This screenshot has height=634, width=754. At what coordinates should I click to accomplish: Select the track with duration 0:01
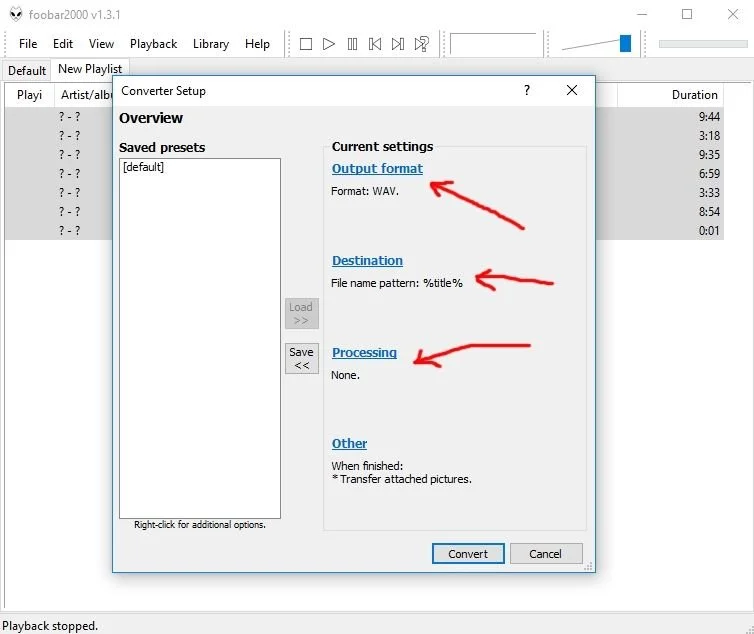(709, 231)
